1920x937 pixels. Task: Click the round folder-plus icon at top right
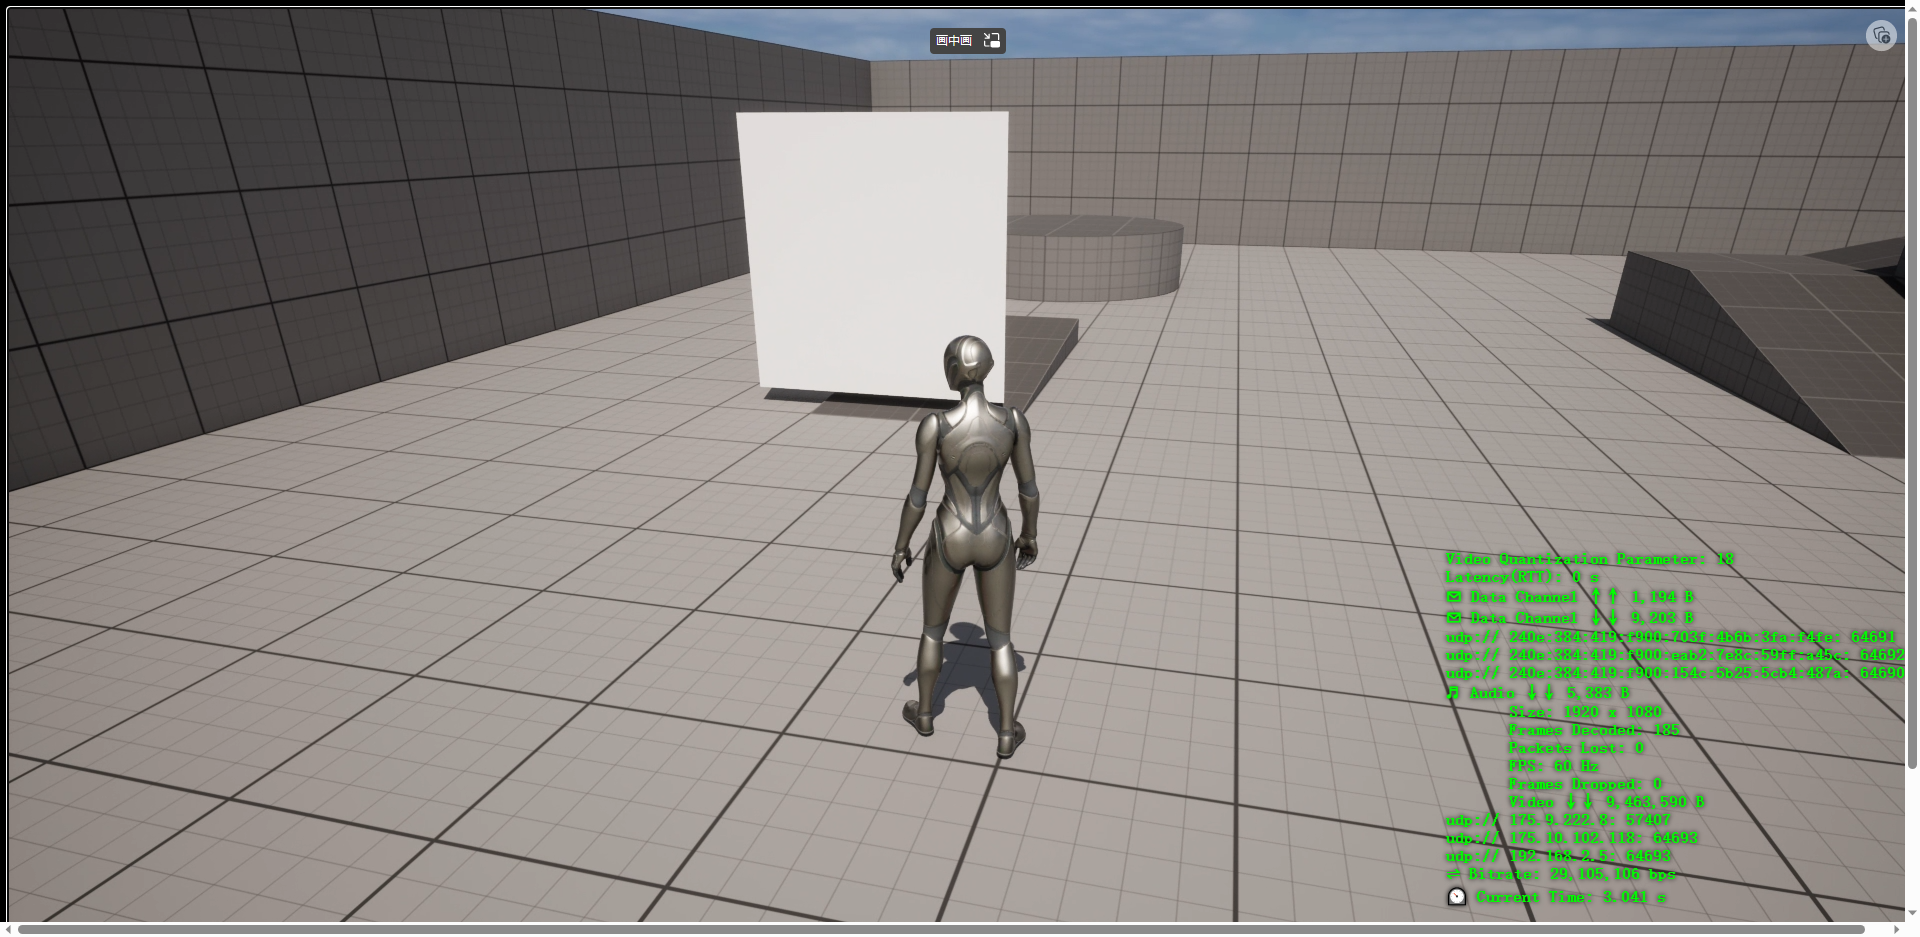click(1881, 35)
